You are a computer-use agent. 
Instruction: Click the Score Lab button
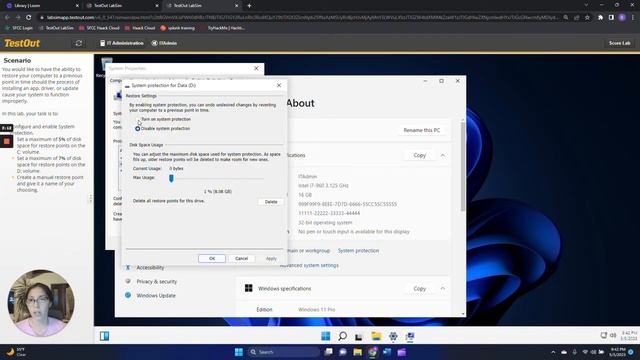pos(619,43)
